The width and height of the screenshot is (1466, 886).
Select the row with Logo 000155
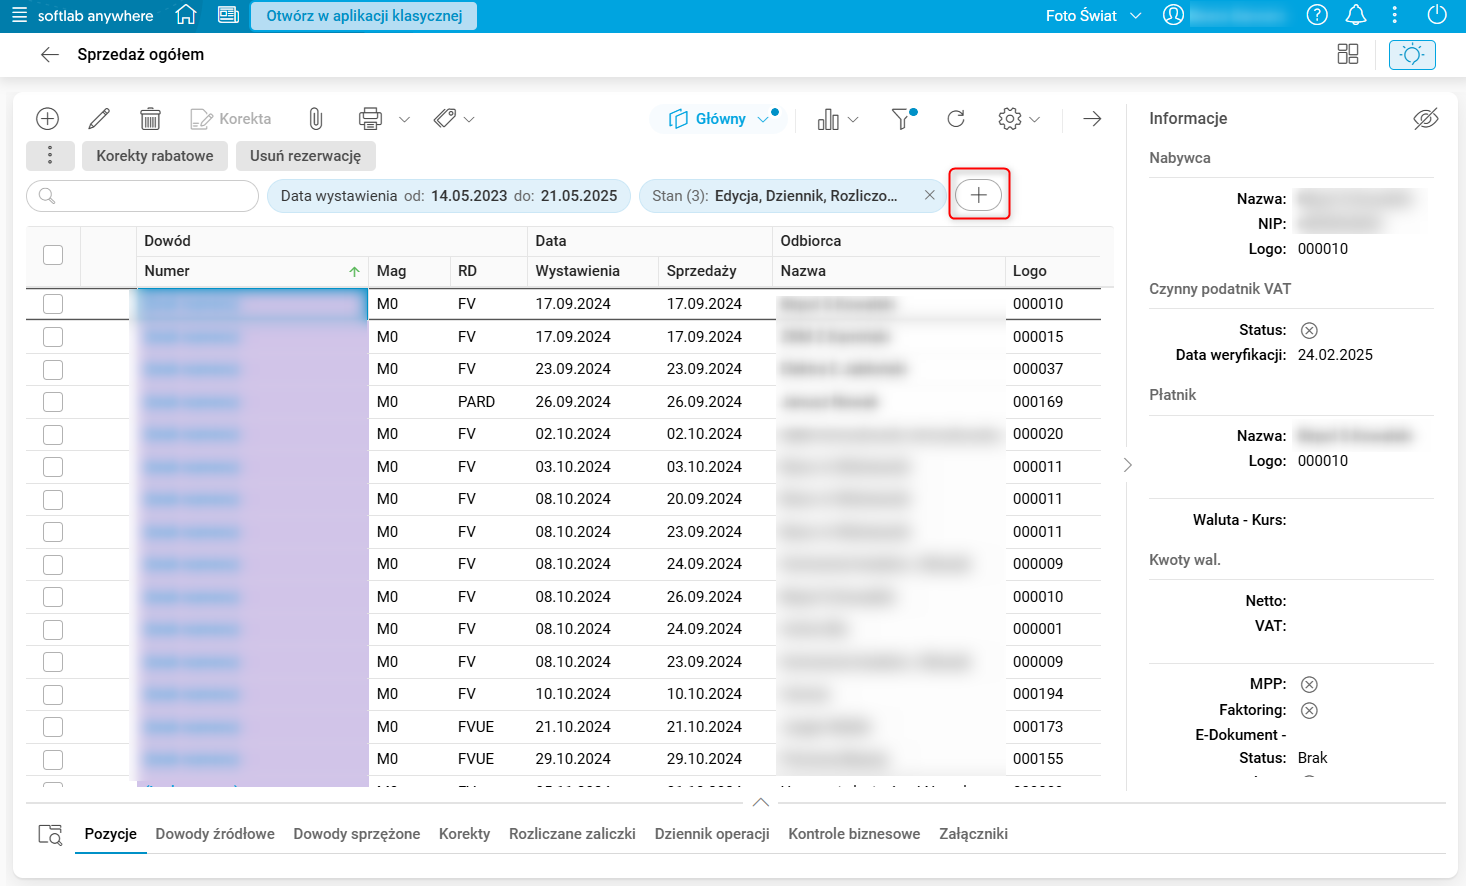[53, 759]
